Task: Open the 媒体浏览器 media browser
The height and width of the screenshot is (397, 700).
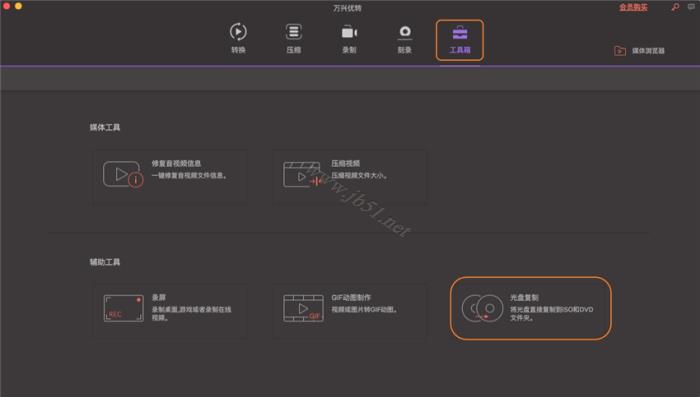Action: tap(639, 51)
